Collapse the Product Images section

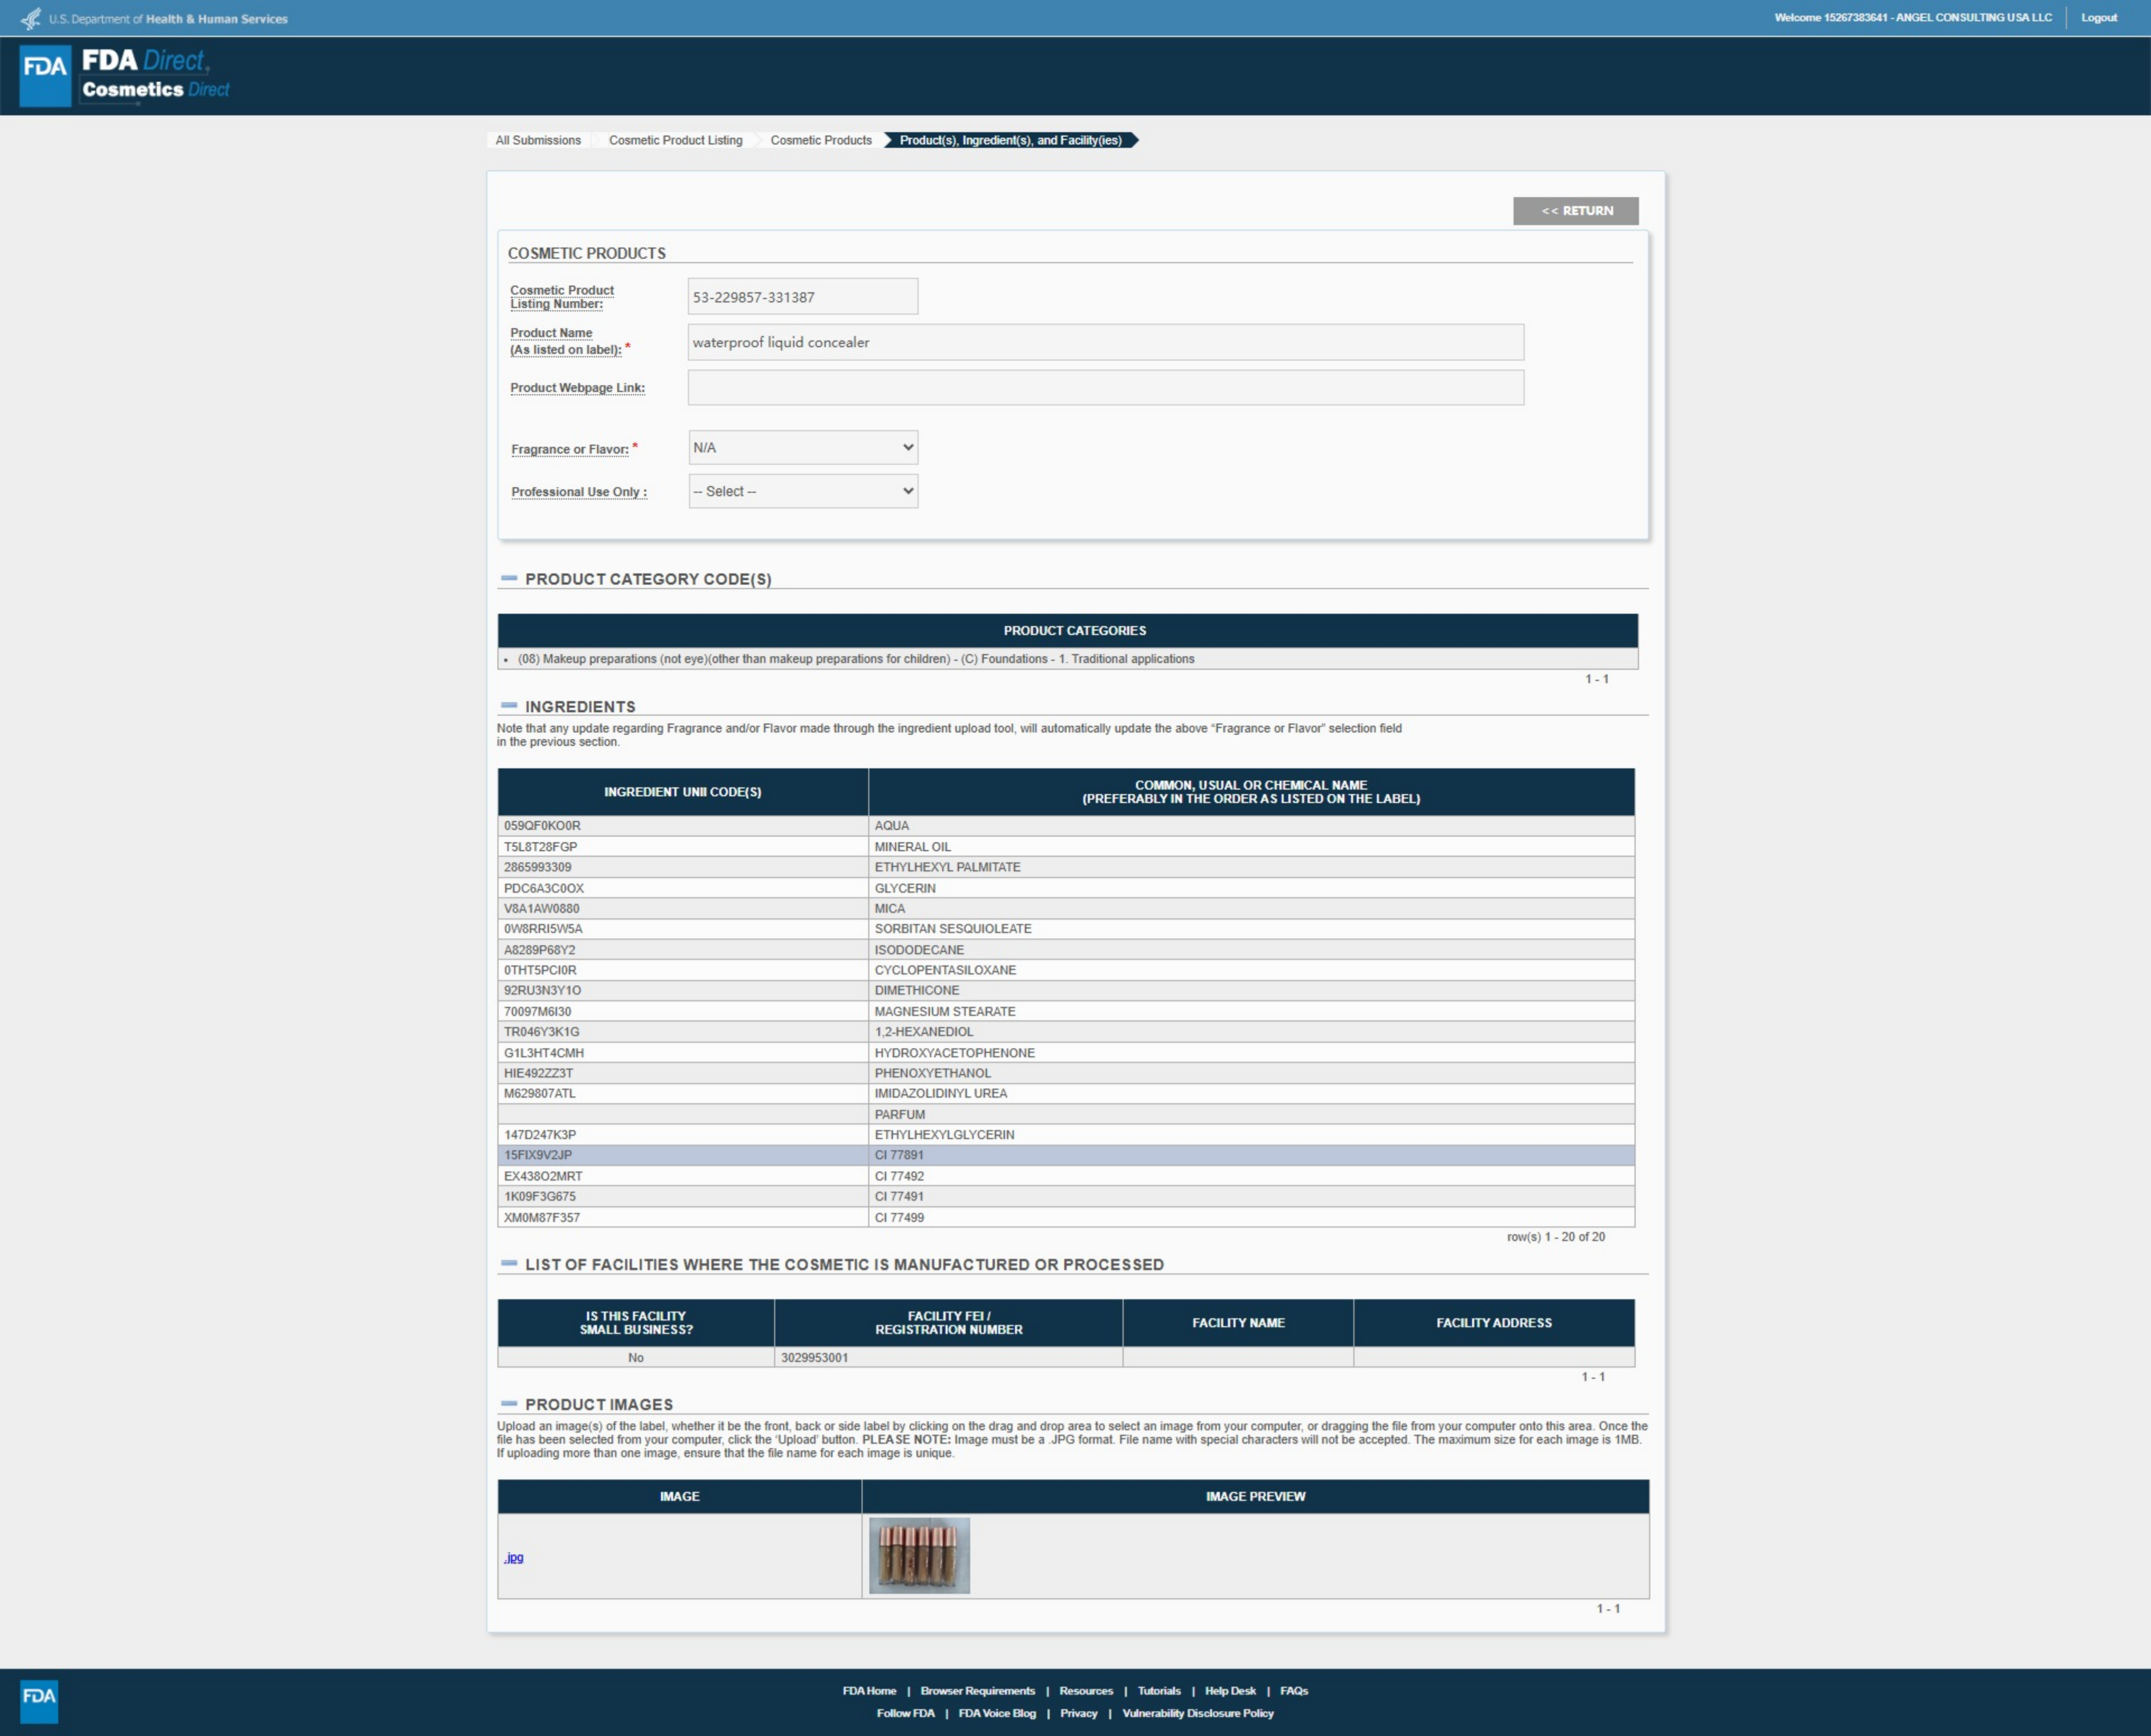click(x=509, y=1404)
